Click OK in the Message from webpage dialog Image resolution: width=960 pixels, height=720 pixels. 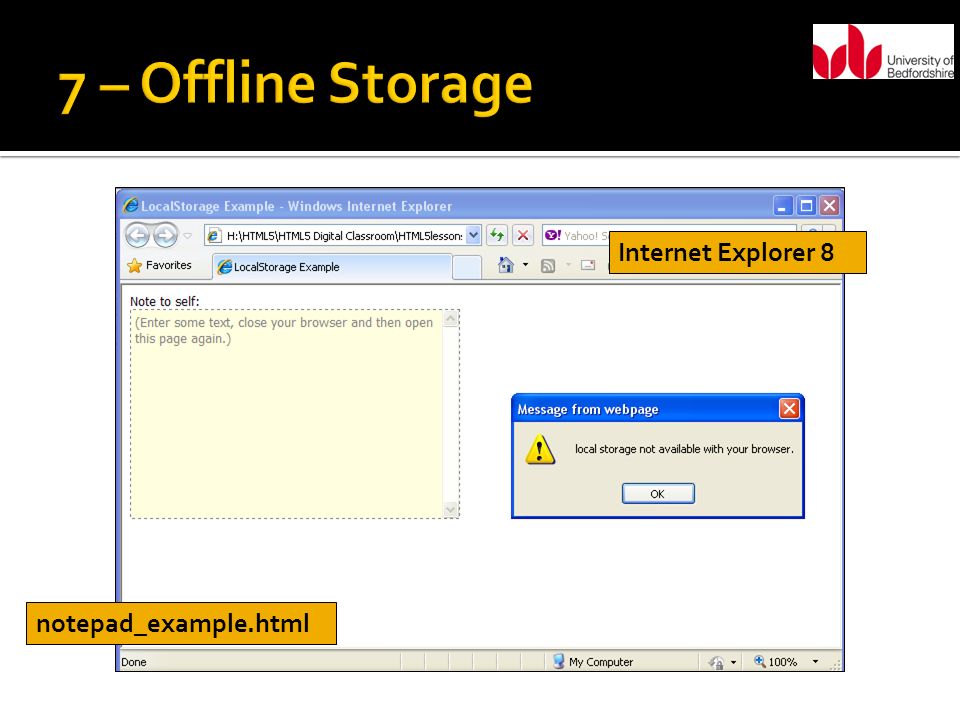point(658,493)
